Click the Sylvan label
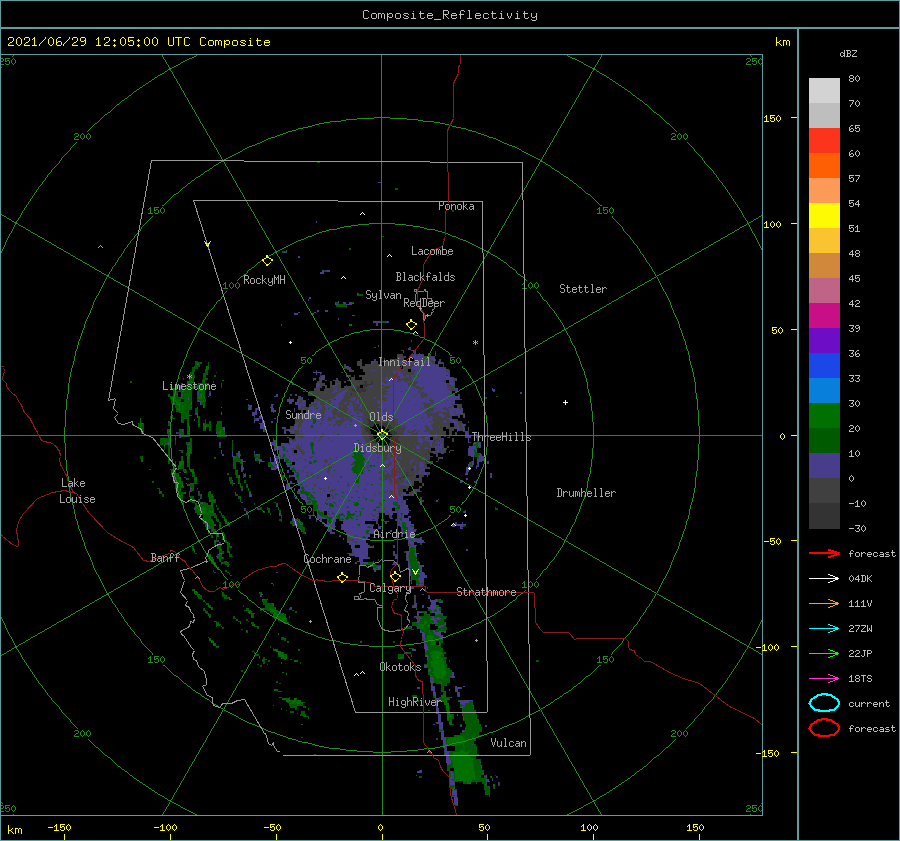 click(383, 295)
